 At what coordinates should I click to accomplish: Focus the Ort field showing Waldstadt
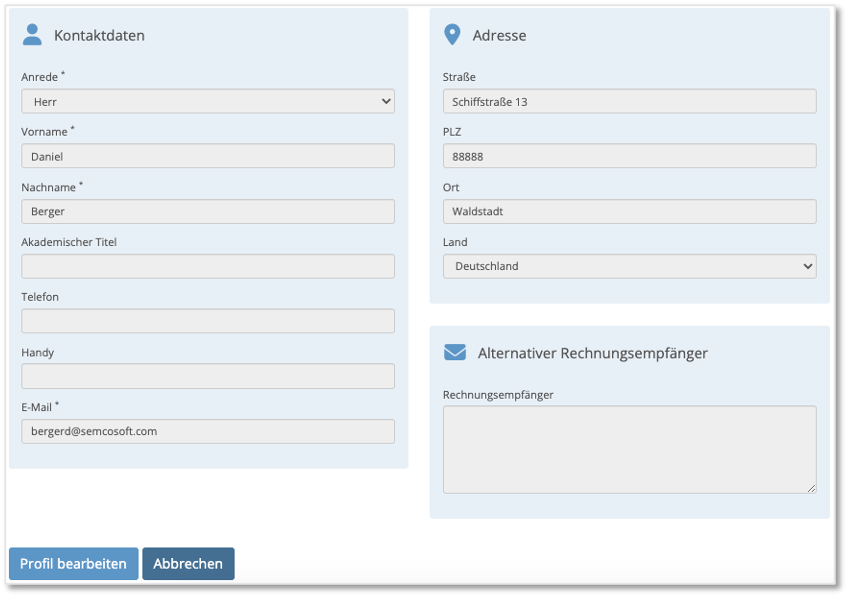tap(630, 211)
